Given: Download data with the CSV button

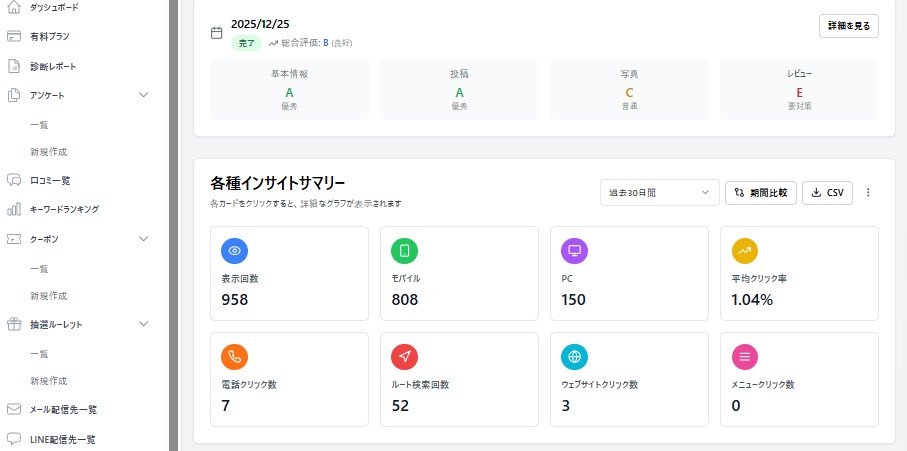Looking at the screenshot, I should (827, 193).
